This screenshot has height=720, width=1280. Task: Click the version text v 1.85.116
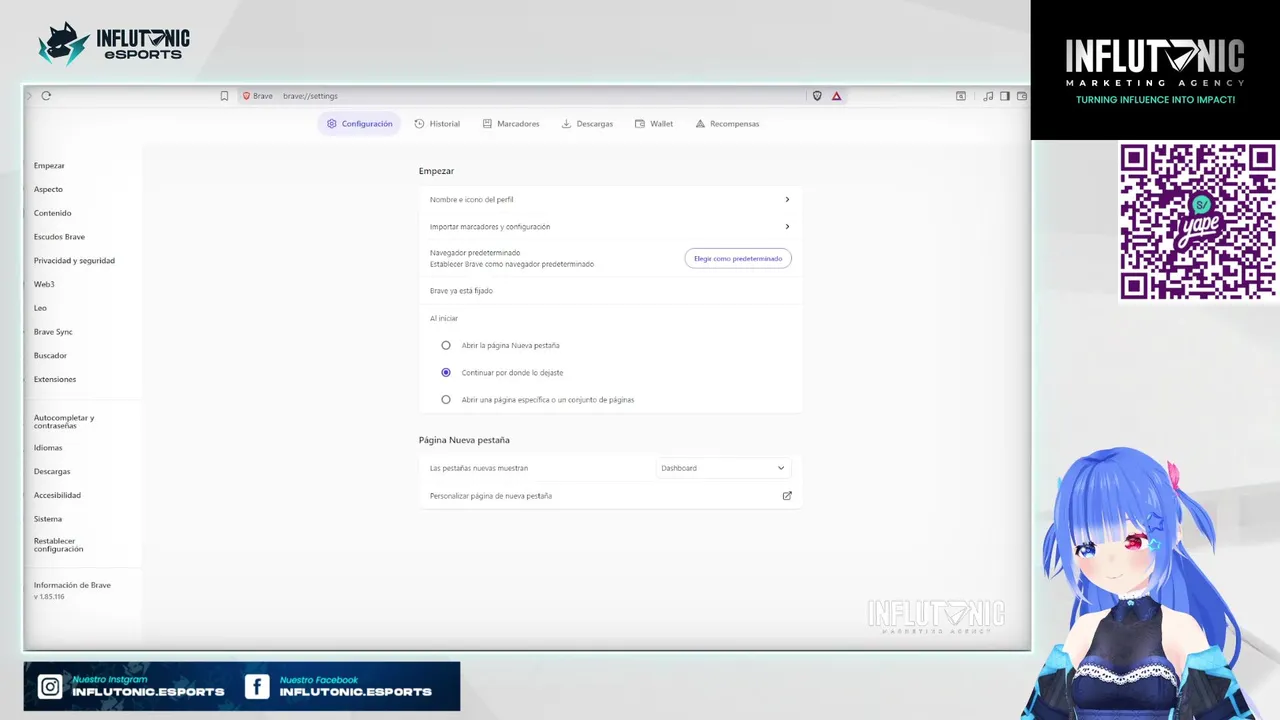pyautogui.click(x=49, y=597)
